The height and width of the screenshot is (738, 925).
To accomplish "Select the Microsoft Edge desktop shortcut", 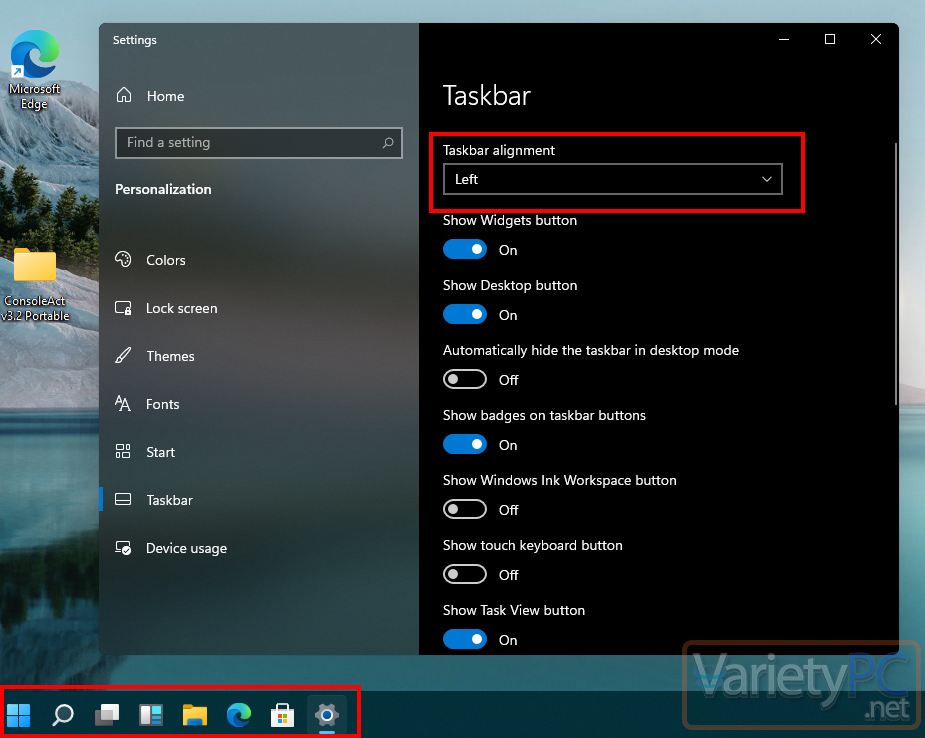I will 34,70.
